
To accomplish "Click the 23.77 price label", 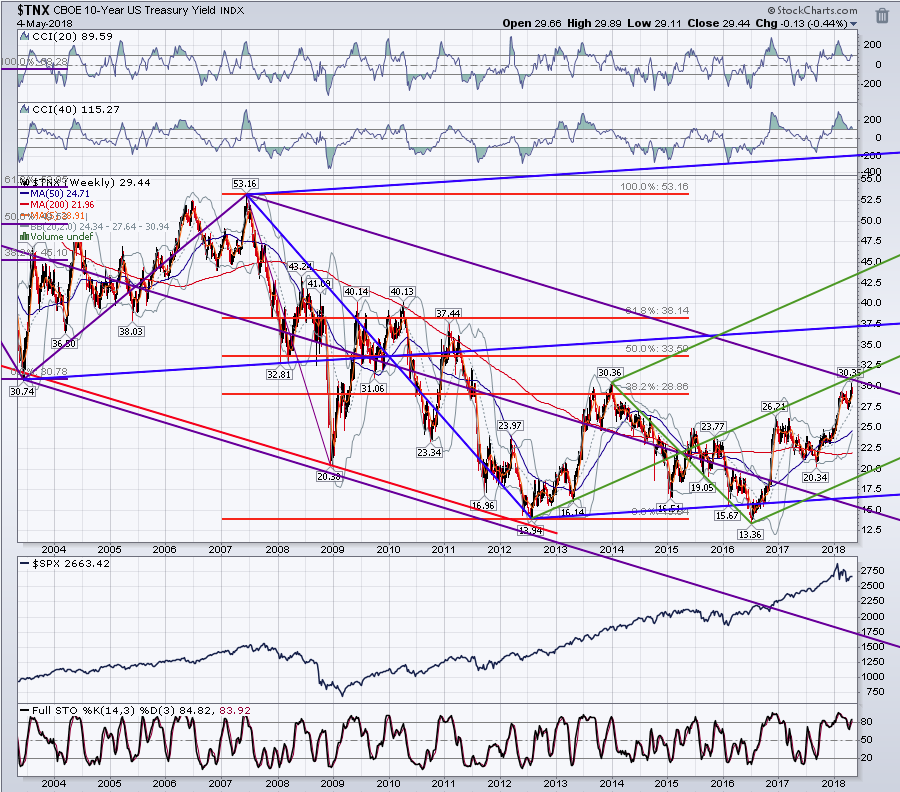I will [712, 426].
